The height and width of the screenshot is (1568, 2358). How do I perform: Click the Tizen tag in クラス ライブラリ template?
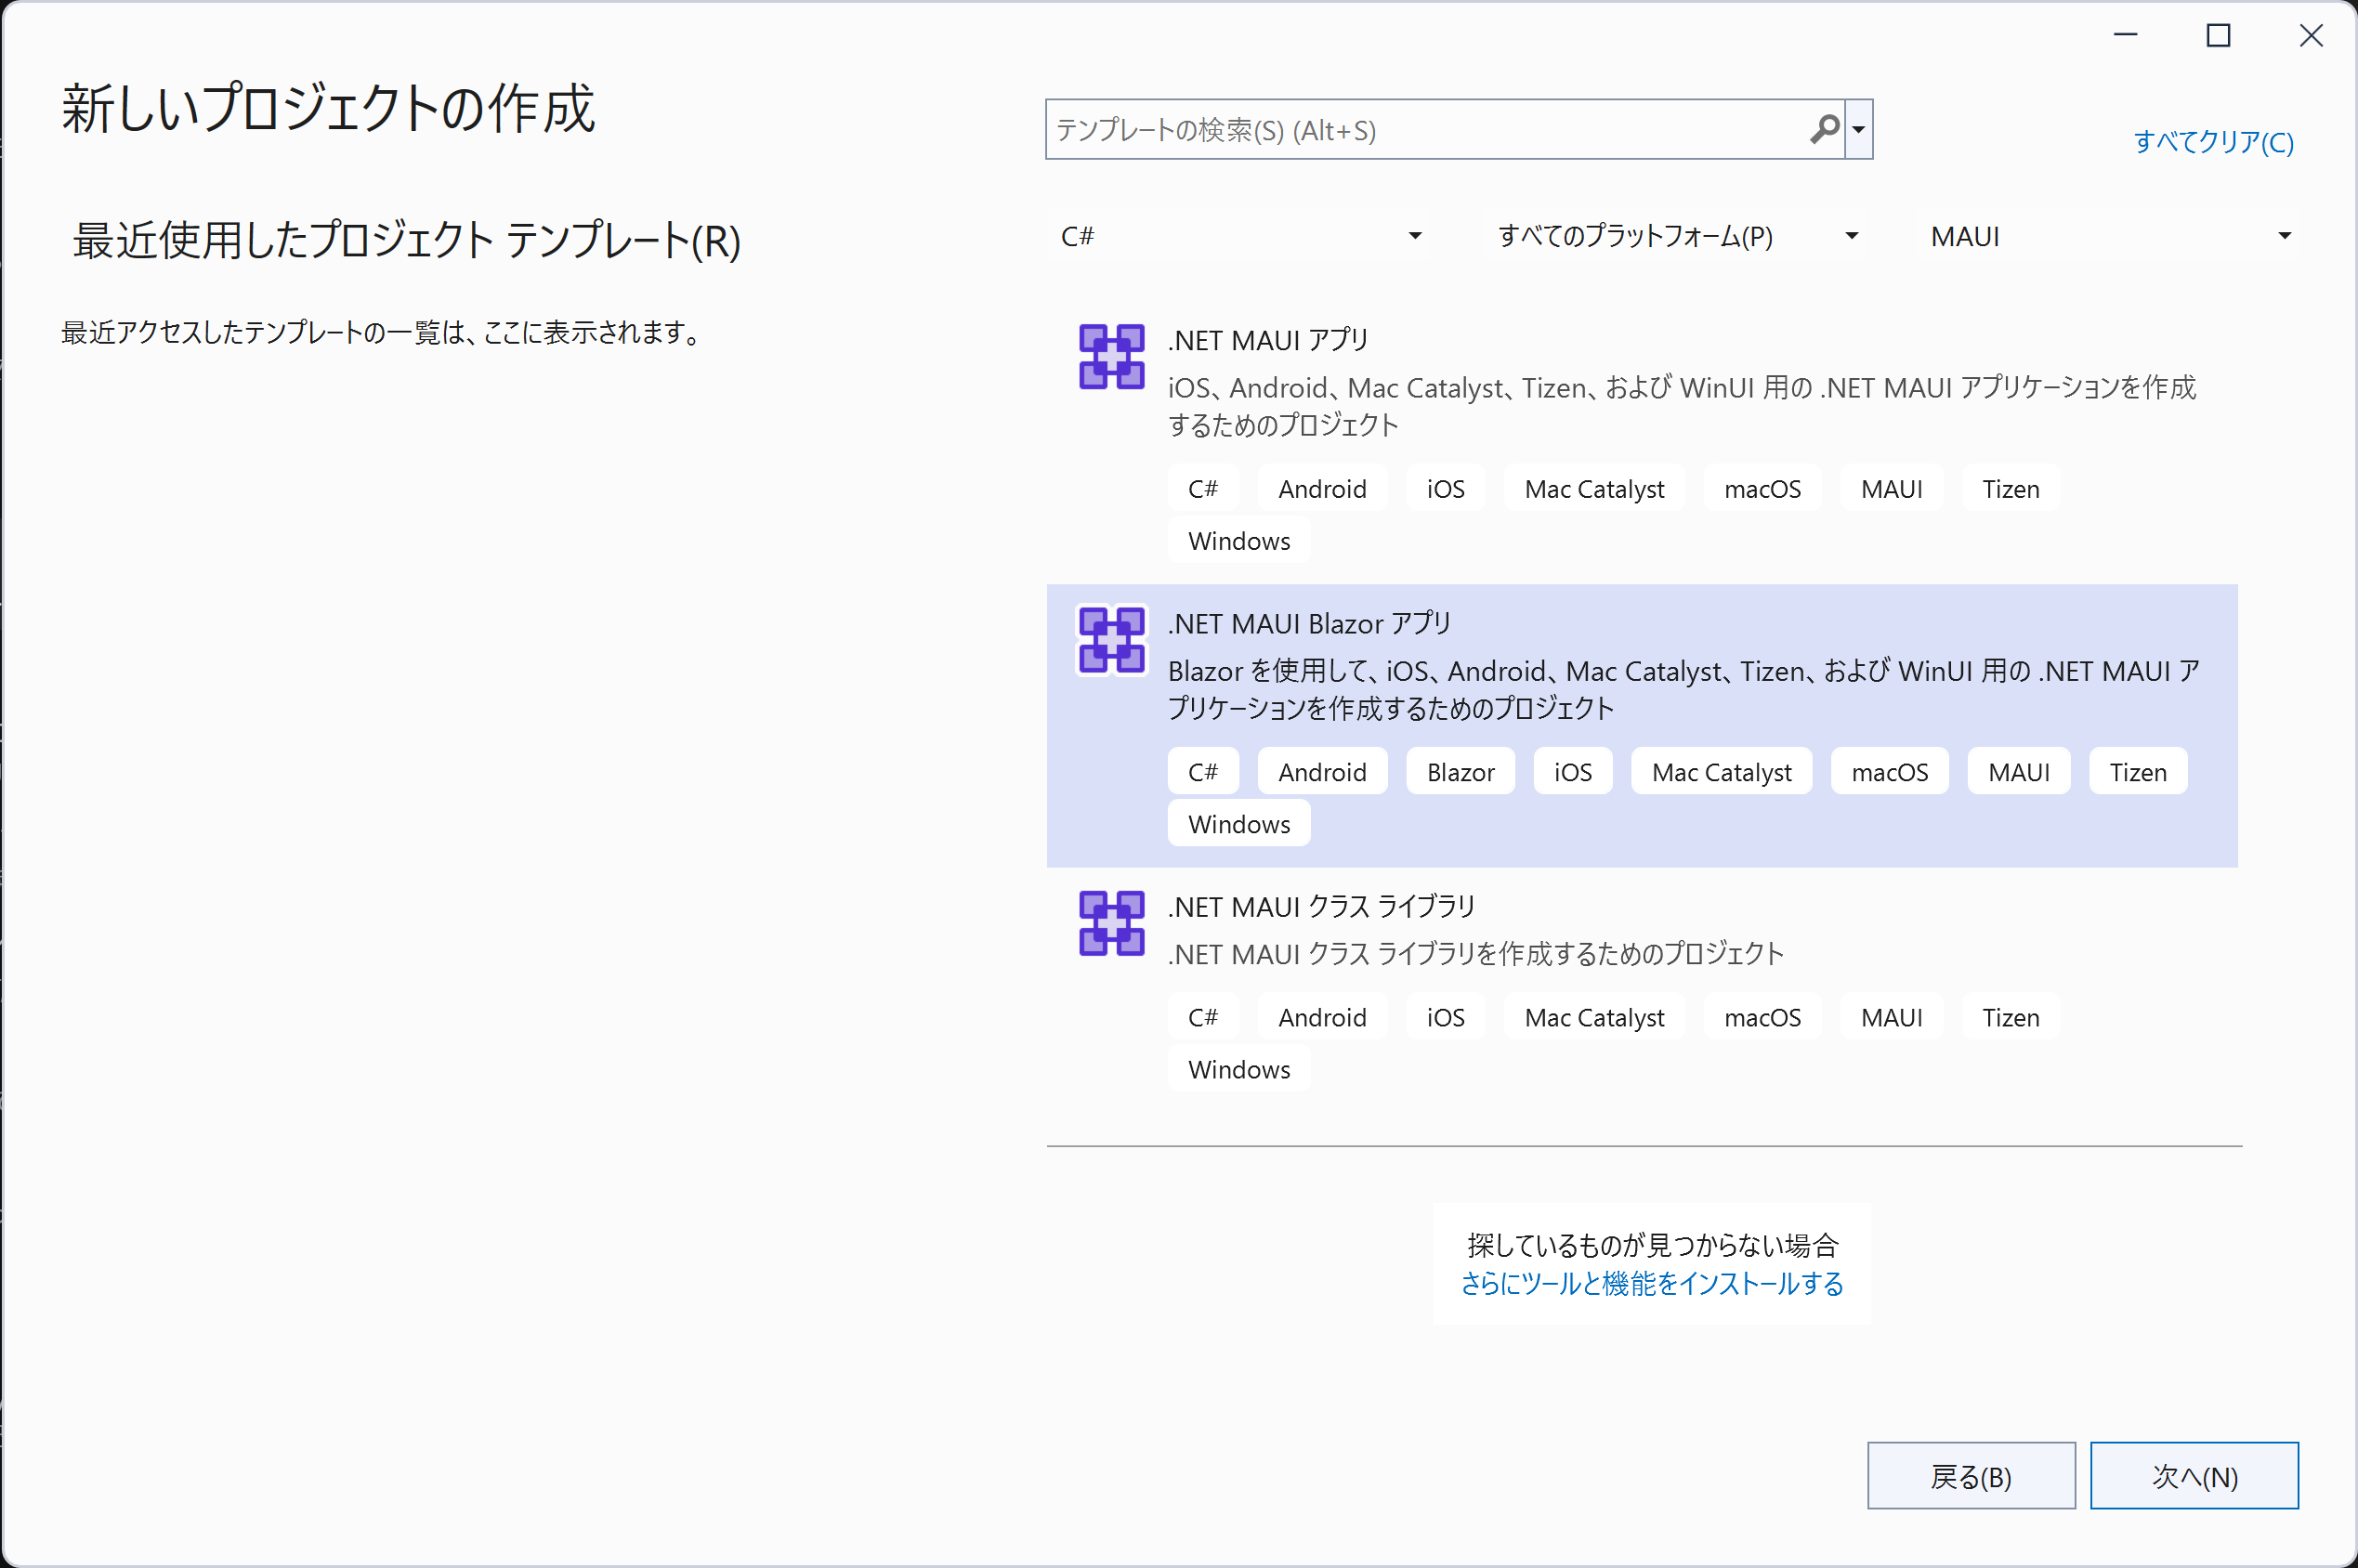pos(2010,1017)
